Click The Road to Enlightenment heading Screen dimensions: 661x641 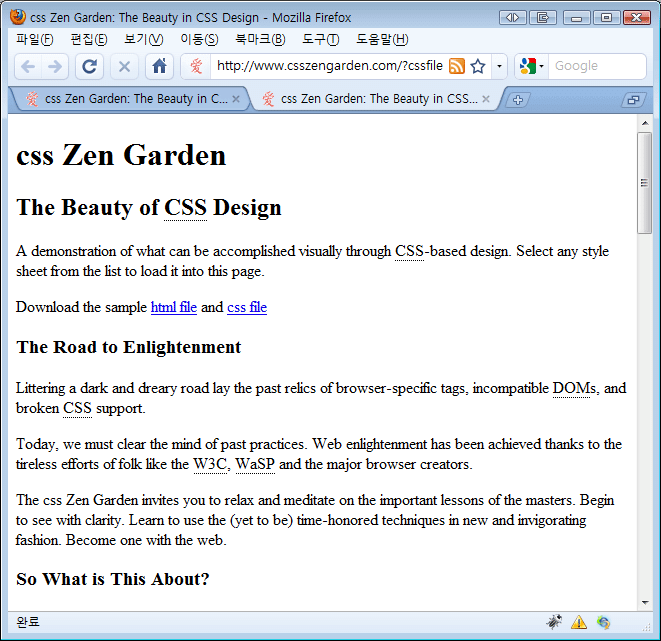click(x=129, y=347)
